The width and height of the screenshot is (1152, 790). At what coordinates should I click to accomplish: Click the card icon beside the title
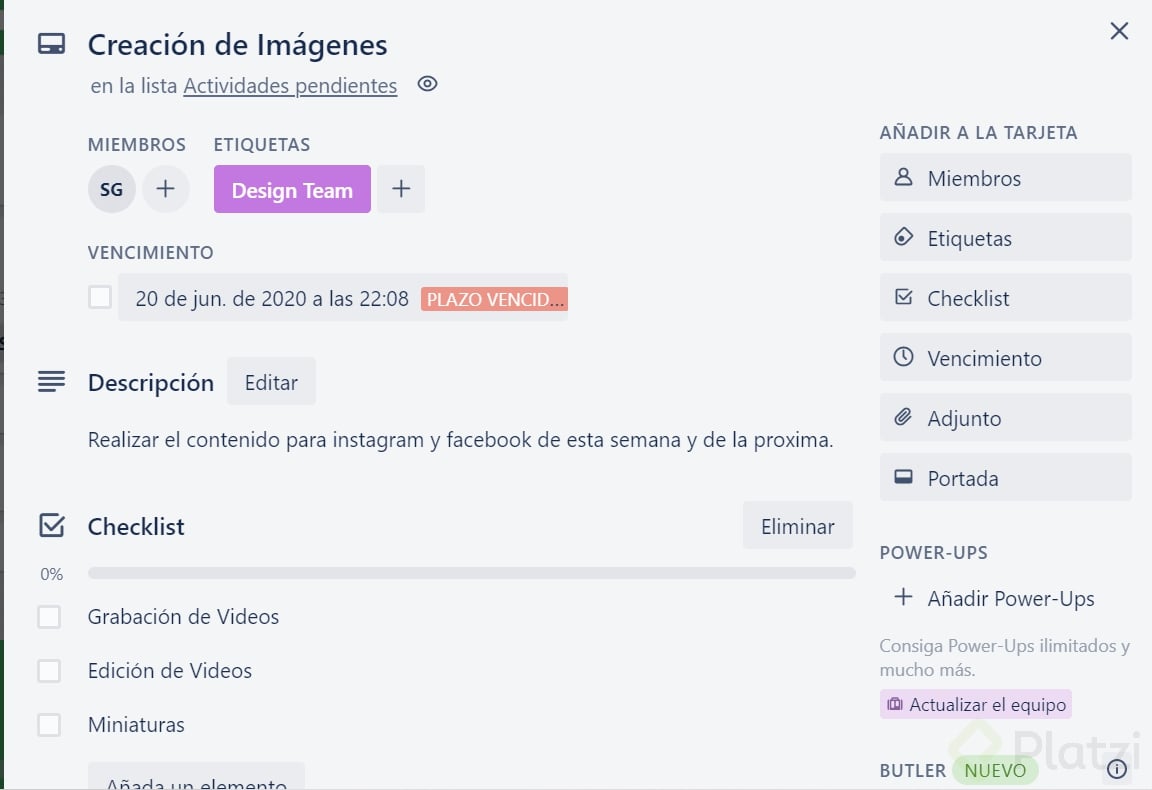pyautogui.click(x=51, y=44)
